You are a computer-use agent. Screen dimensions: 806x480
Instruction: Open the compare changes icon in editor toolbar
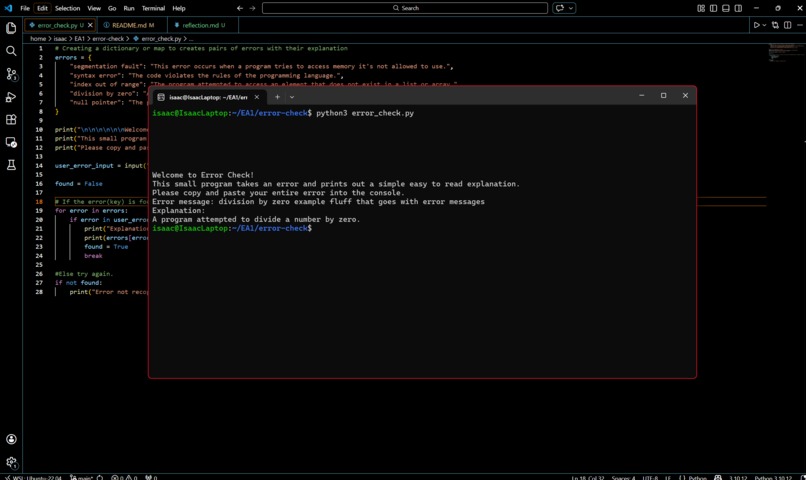(775, 25)
